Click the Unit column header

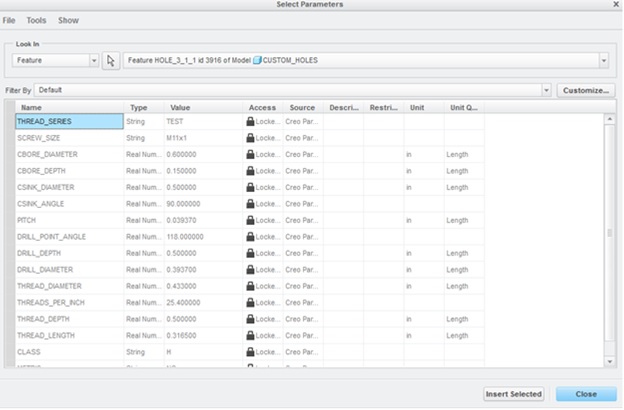pos(424,107)
